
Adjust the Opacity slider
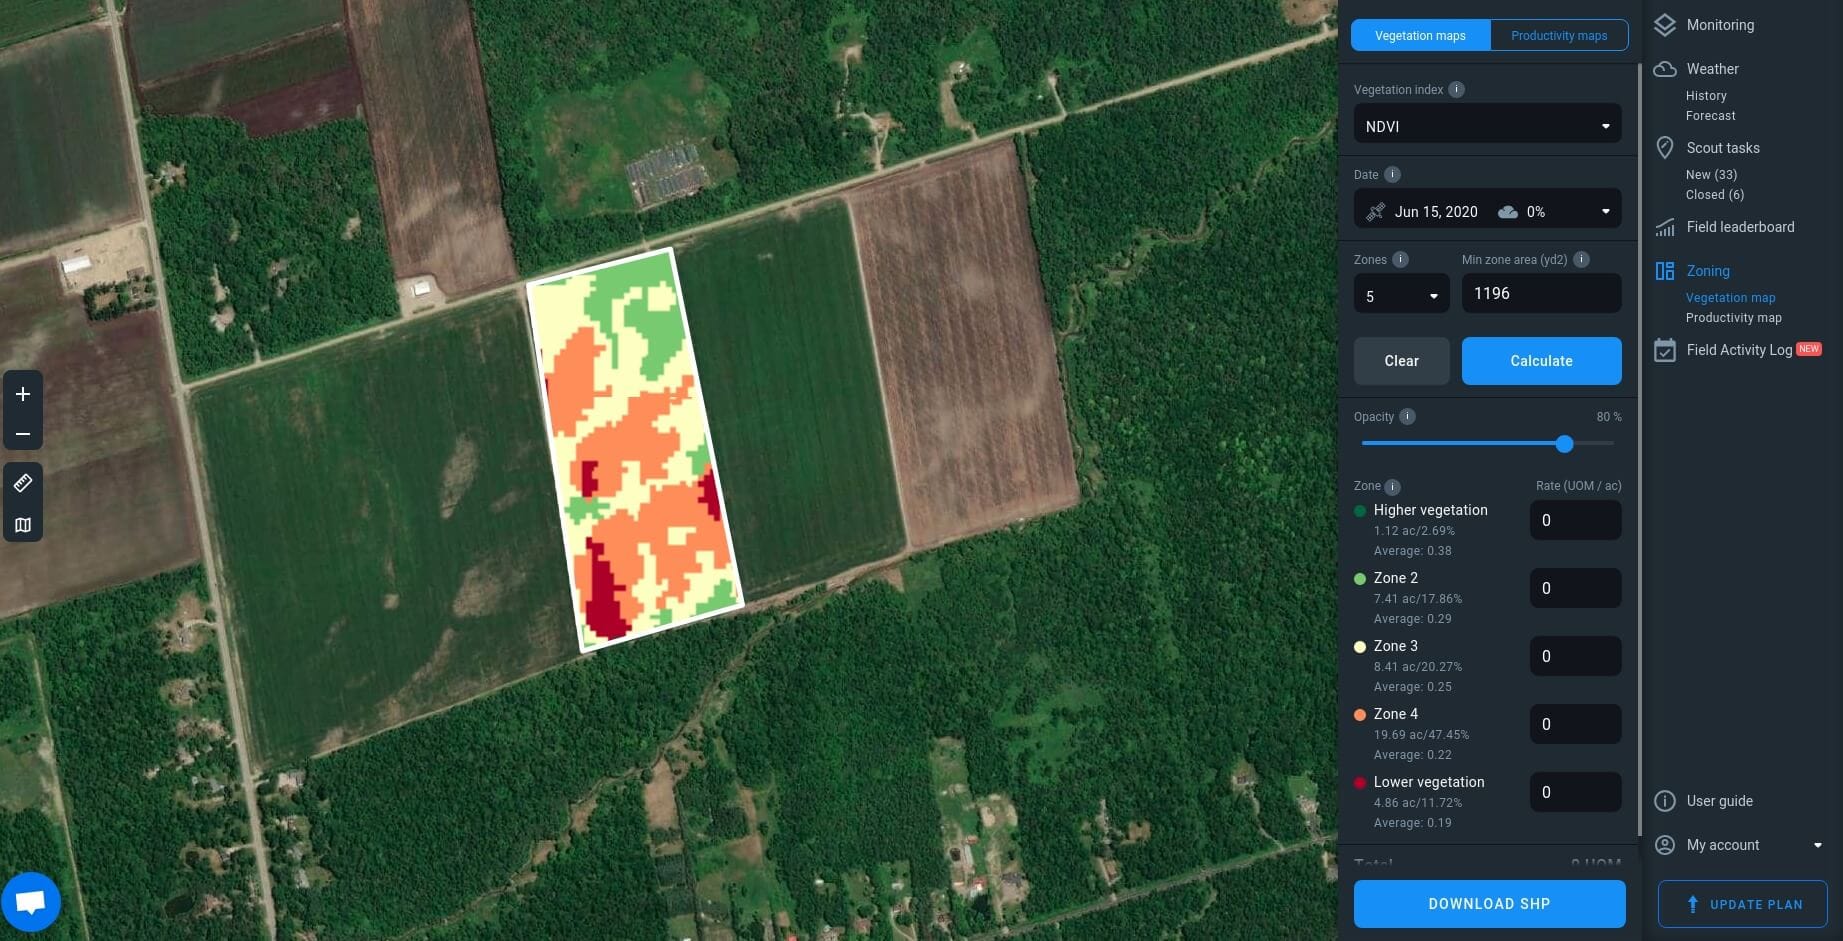point(1564,444)
